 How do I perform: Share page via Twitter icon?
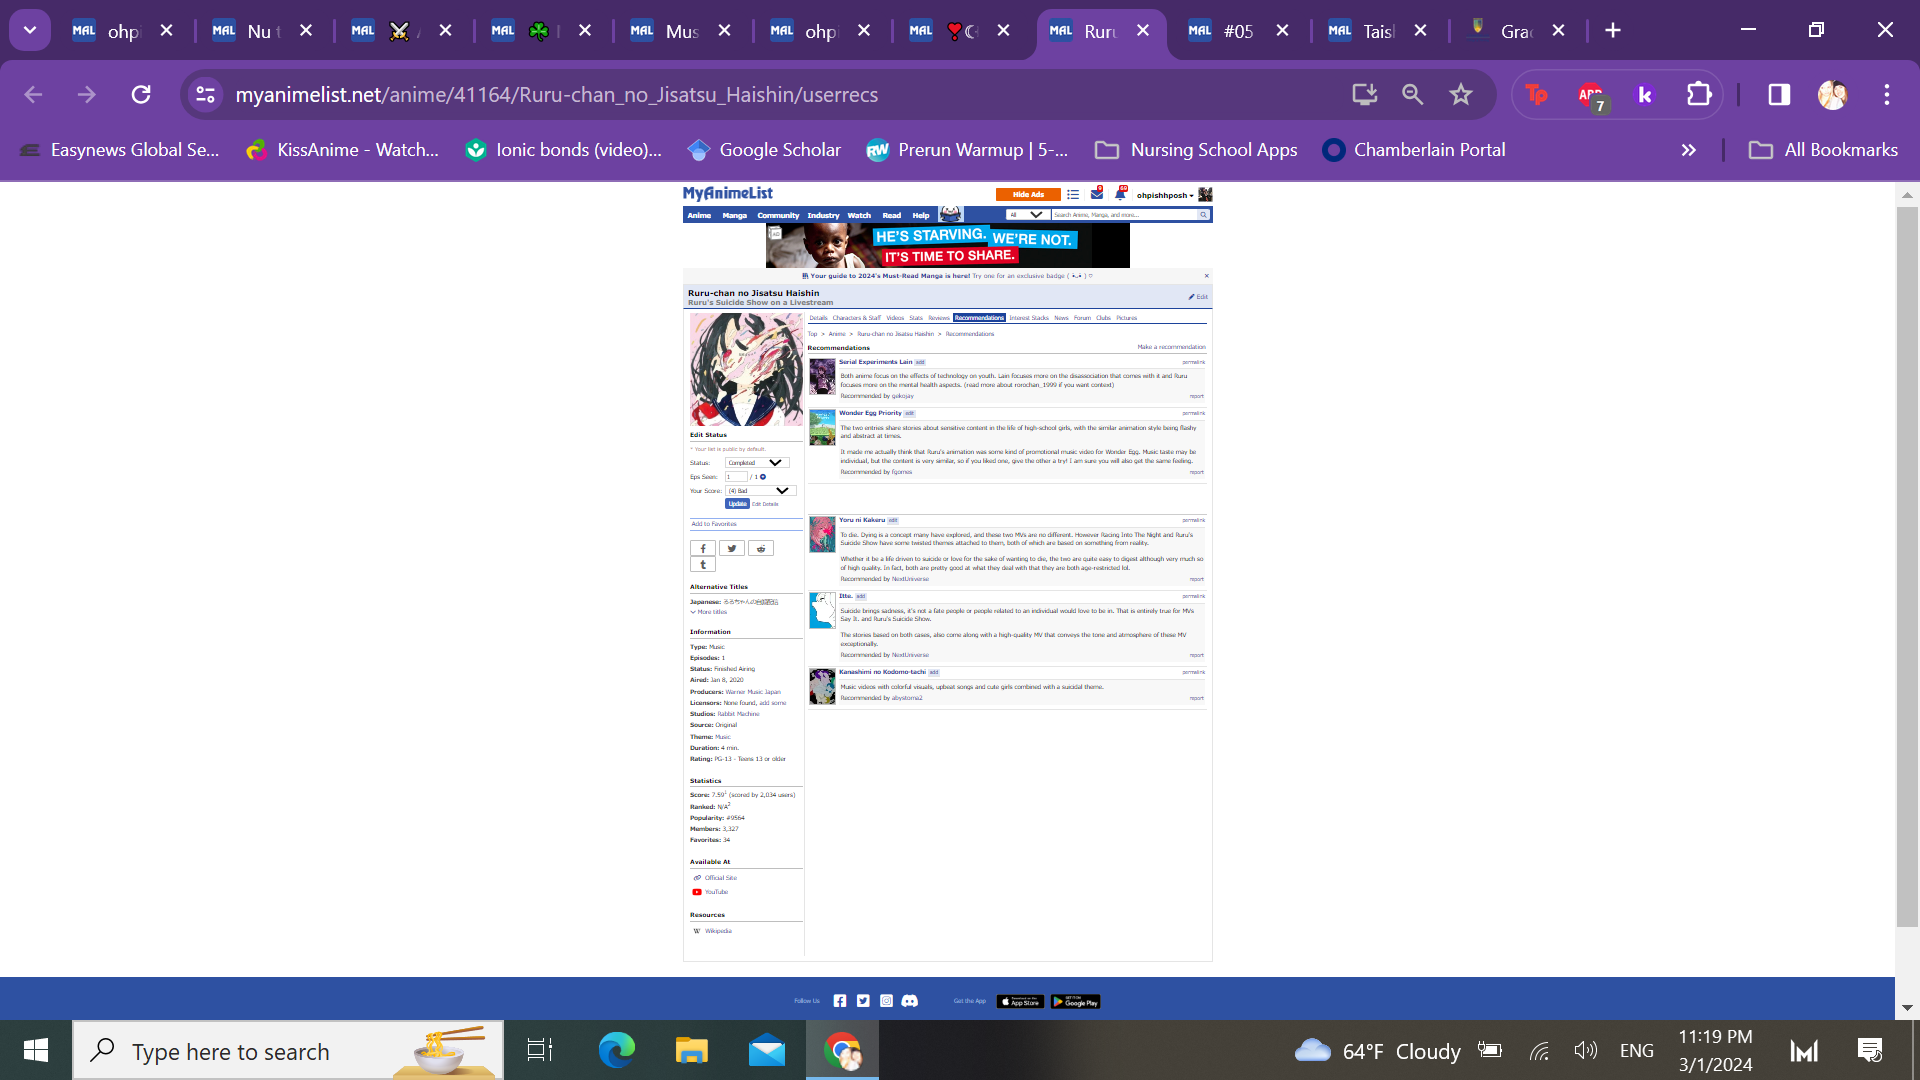[x=732, y=549]
